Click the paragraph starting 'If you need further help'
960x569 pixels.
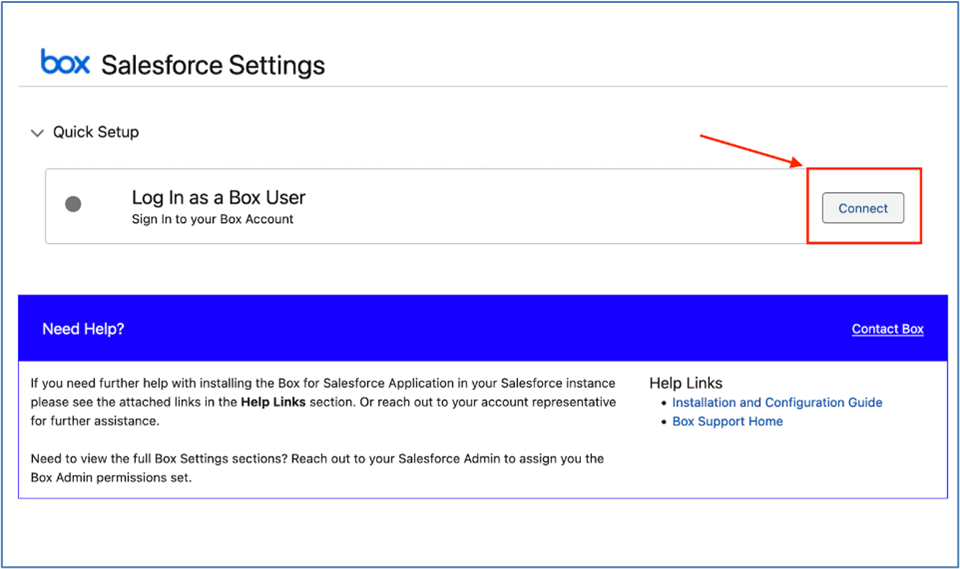323,402
